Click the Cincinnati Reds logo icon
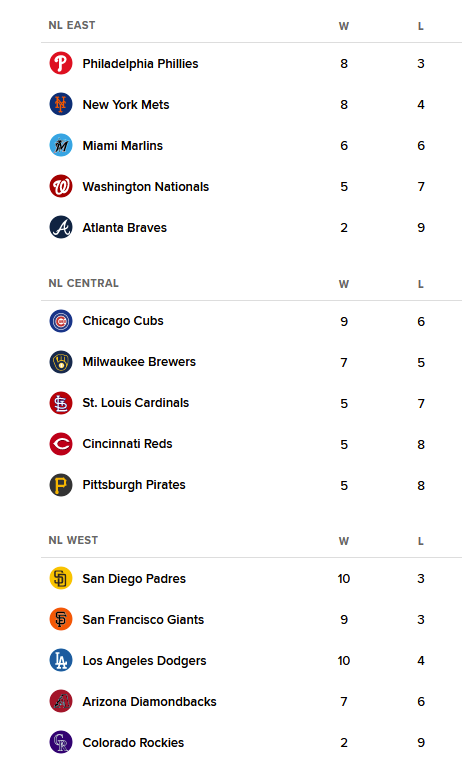Screen dimensions: 462x775 (x=61, y=444)
